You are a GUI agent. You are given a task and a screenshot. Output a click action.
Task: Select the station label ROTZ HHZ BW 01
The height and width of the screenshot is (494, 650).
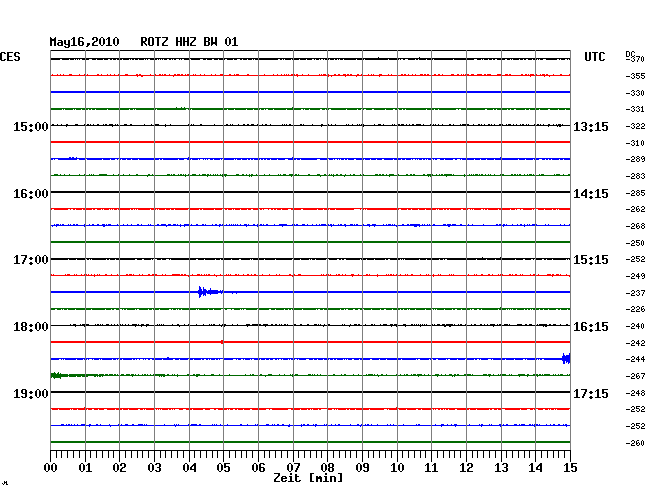[x=189, y=42]
